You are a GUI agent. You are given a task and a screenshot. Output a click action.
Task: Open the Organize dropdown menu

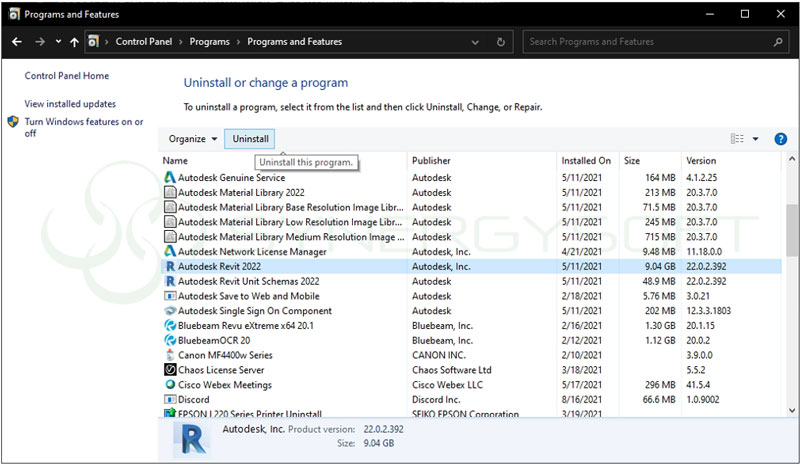point(193,139)
